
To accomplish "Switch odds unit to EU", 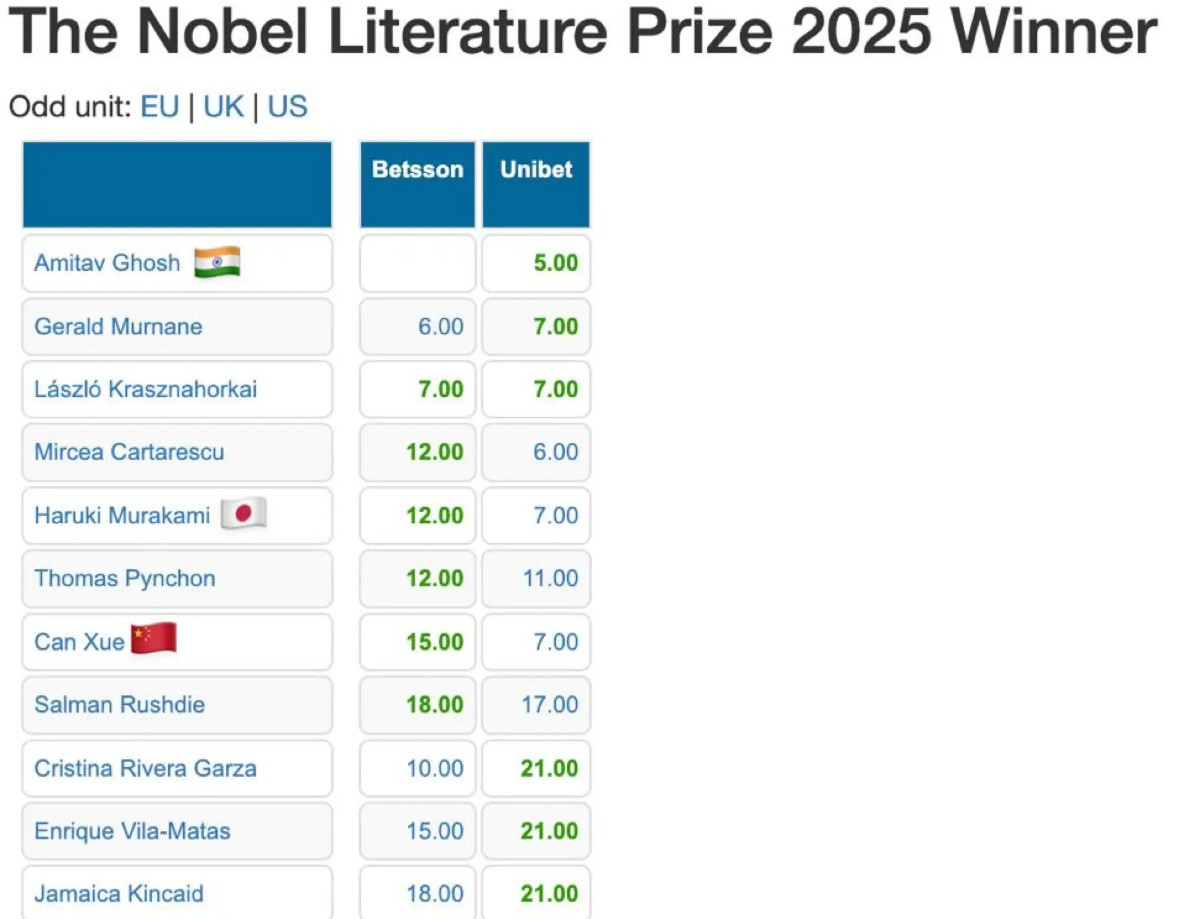I will 159,107.
